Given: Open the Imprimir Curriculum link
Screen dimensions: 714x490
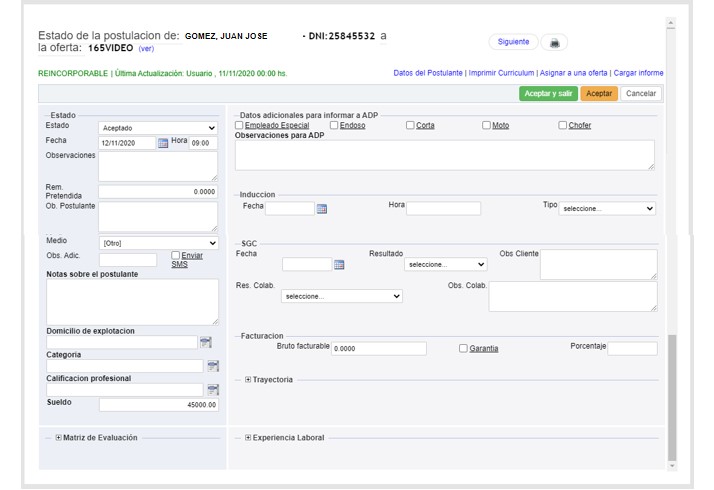Looking at the screenshot, I should click(x=501, y=73).
